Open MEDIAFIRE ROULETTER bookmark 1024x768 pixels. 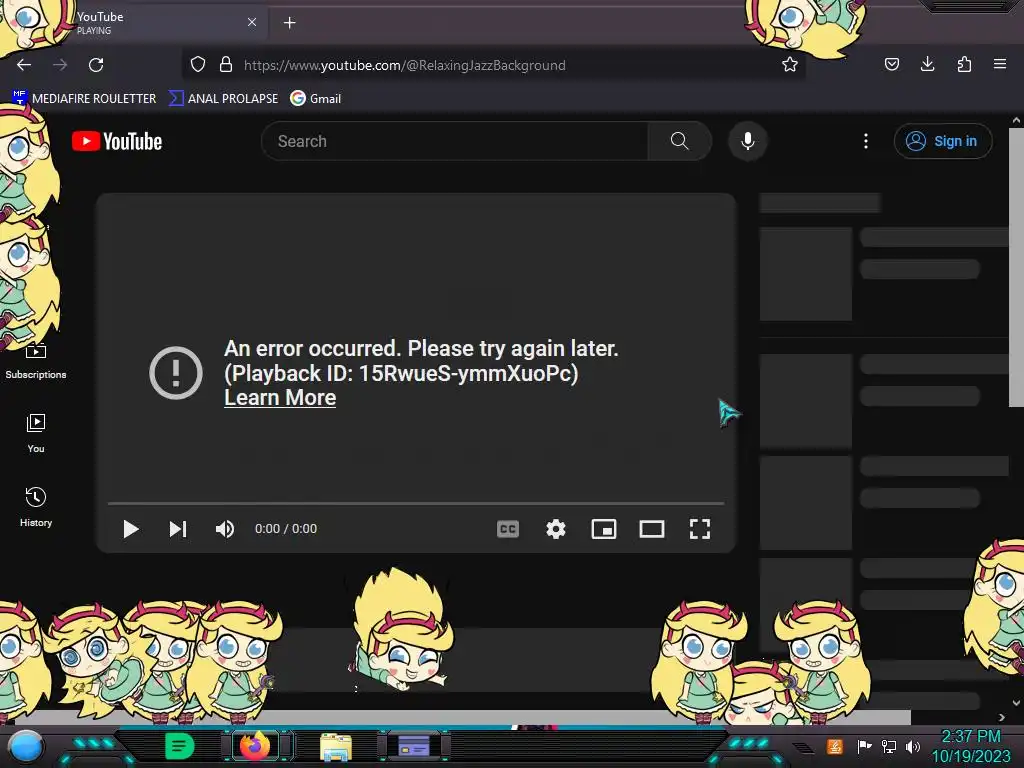pos(84,99)
